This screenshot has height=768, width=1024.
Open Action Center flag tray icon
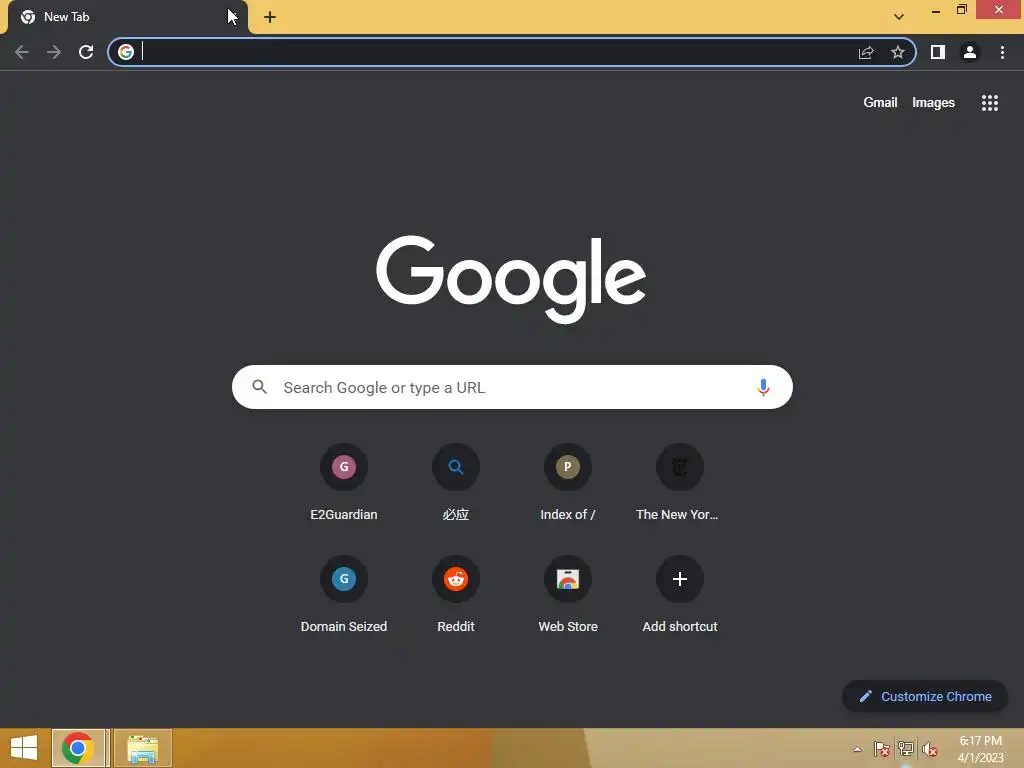(x=882, y=749)
